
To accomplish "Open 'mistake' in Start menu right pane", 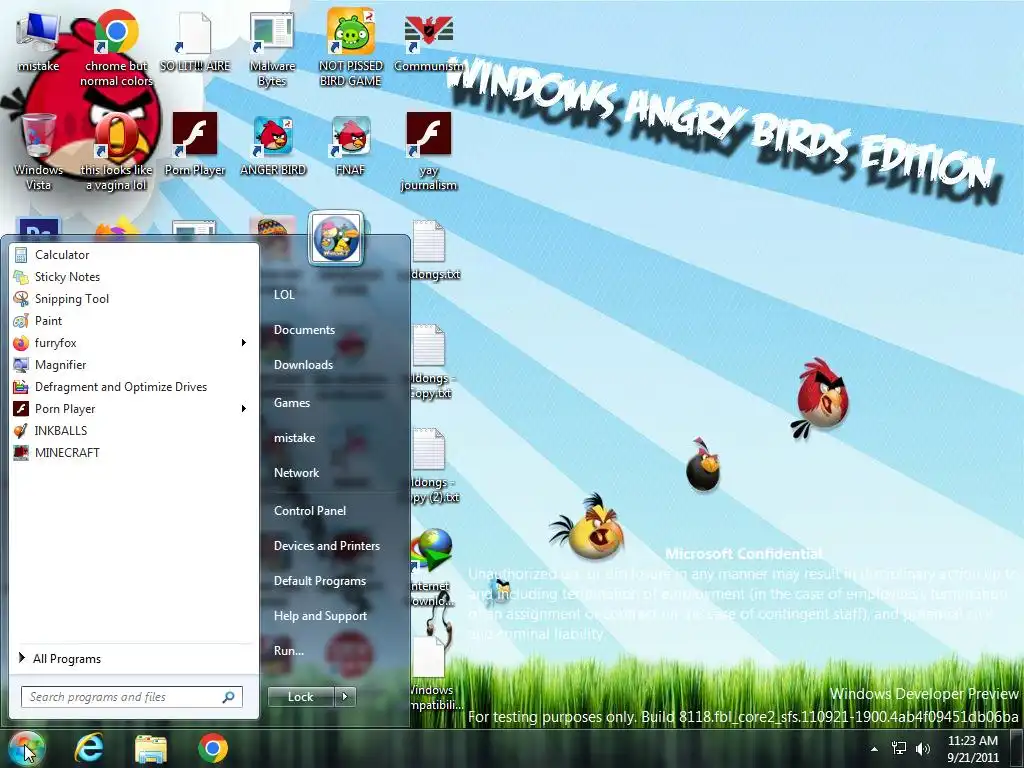I will (x=295, y=438).
